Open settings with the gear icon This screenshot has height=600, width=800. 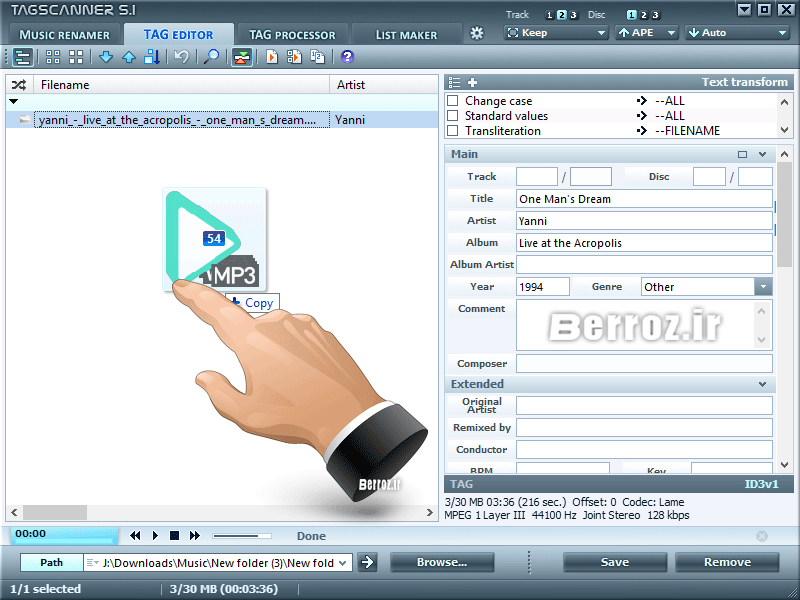[477, 34]
